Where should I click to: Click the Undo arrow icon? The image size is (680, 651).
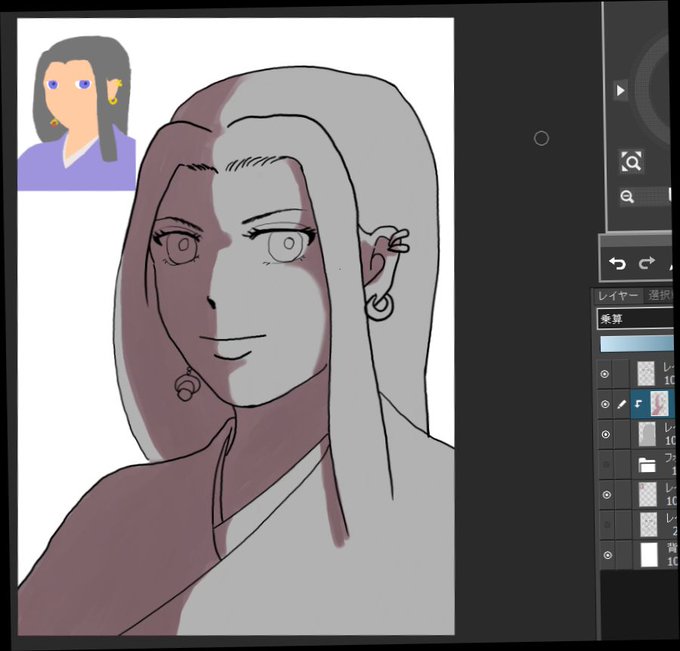click(x=617, y=263)
